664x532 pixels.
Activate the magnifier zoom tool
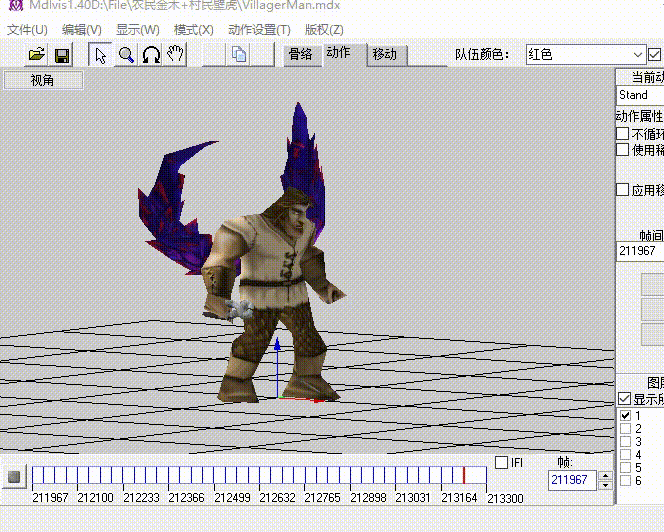pos(126,55)
